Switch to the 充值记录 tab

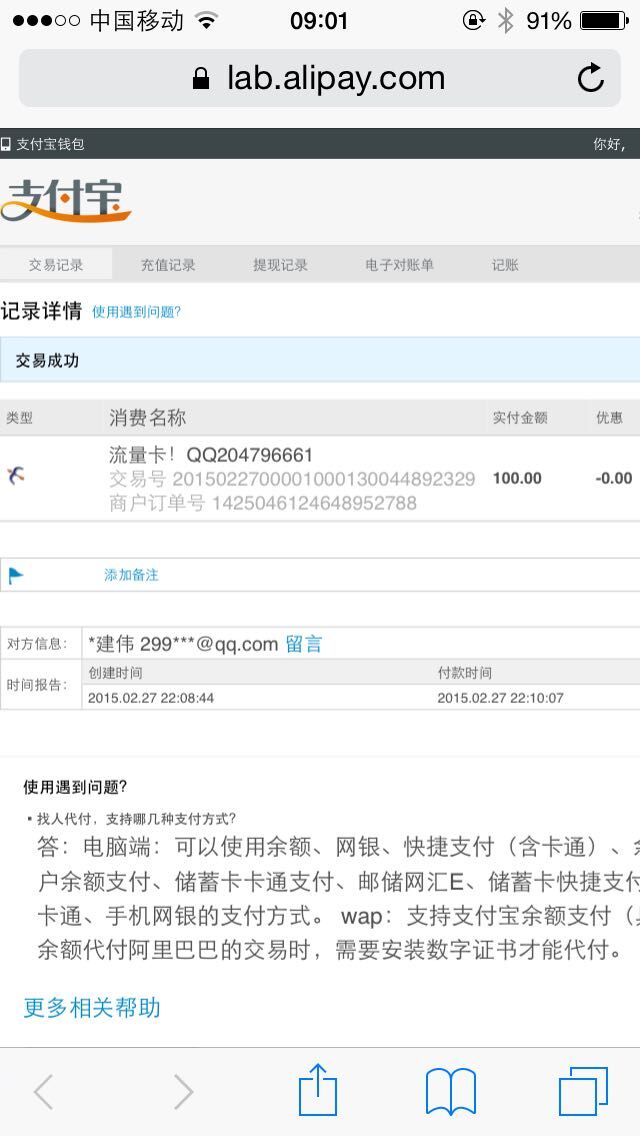tap(168, 265)
